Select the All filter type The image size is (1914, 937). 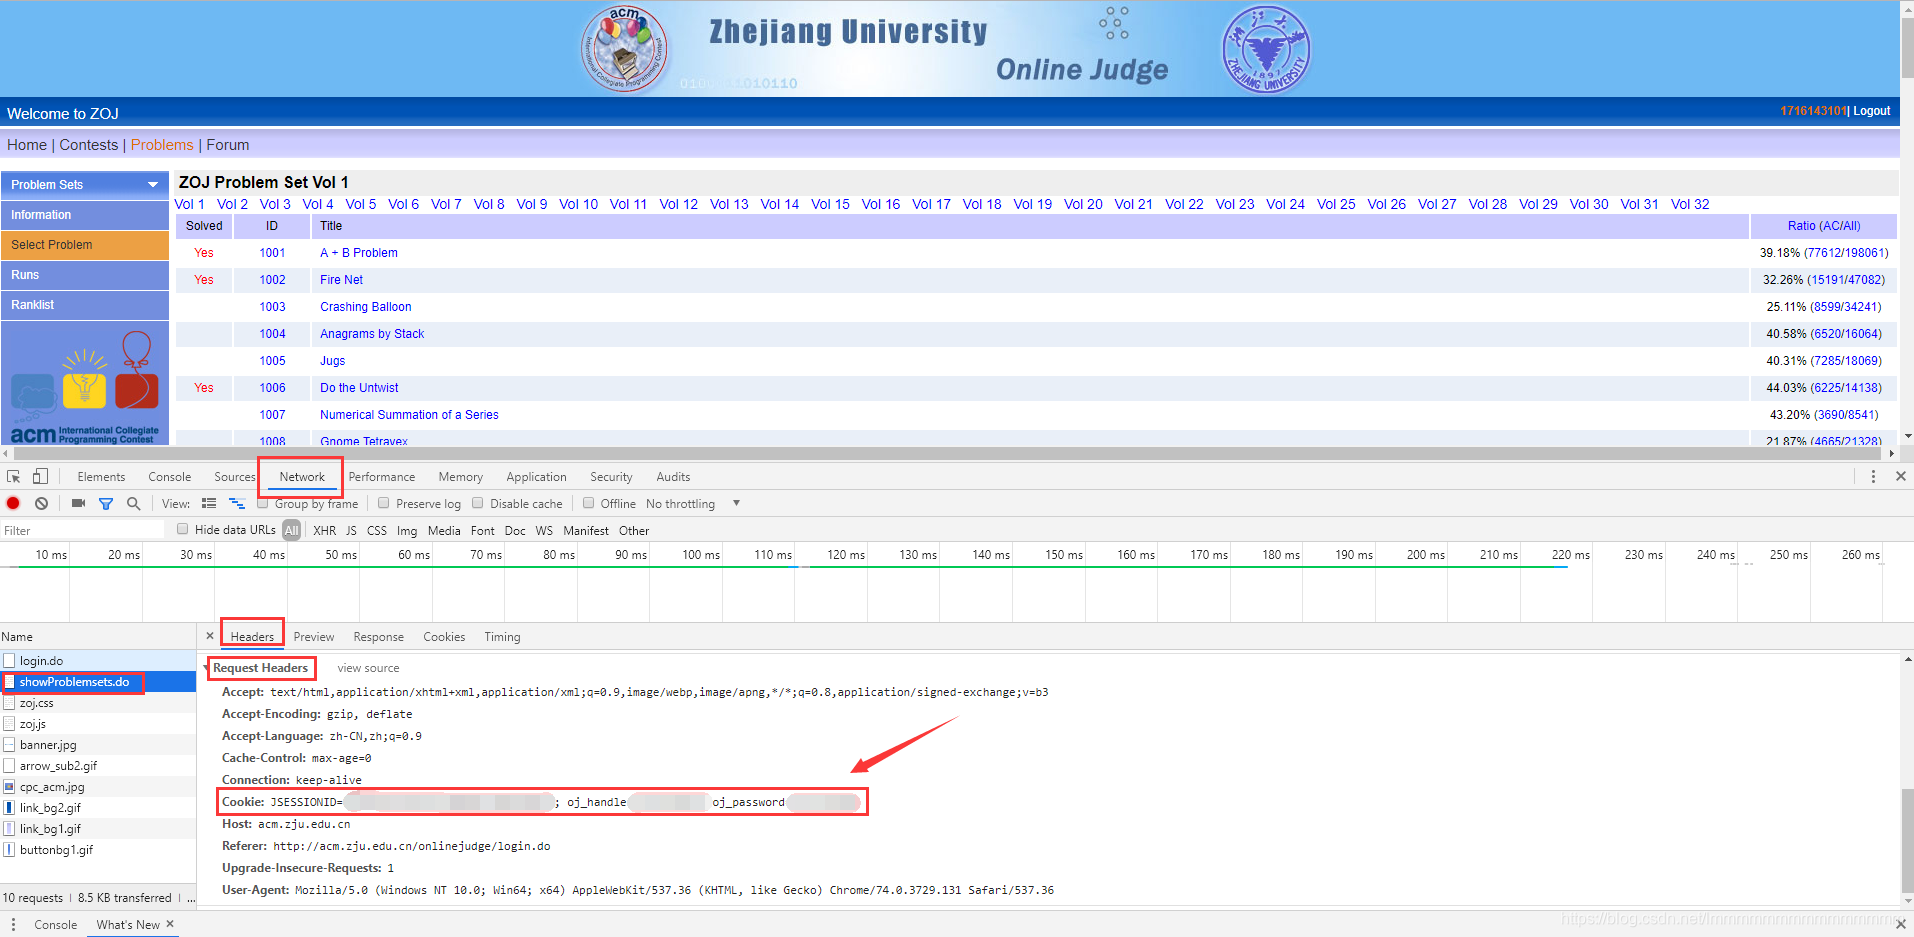point(291,530)
